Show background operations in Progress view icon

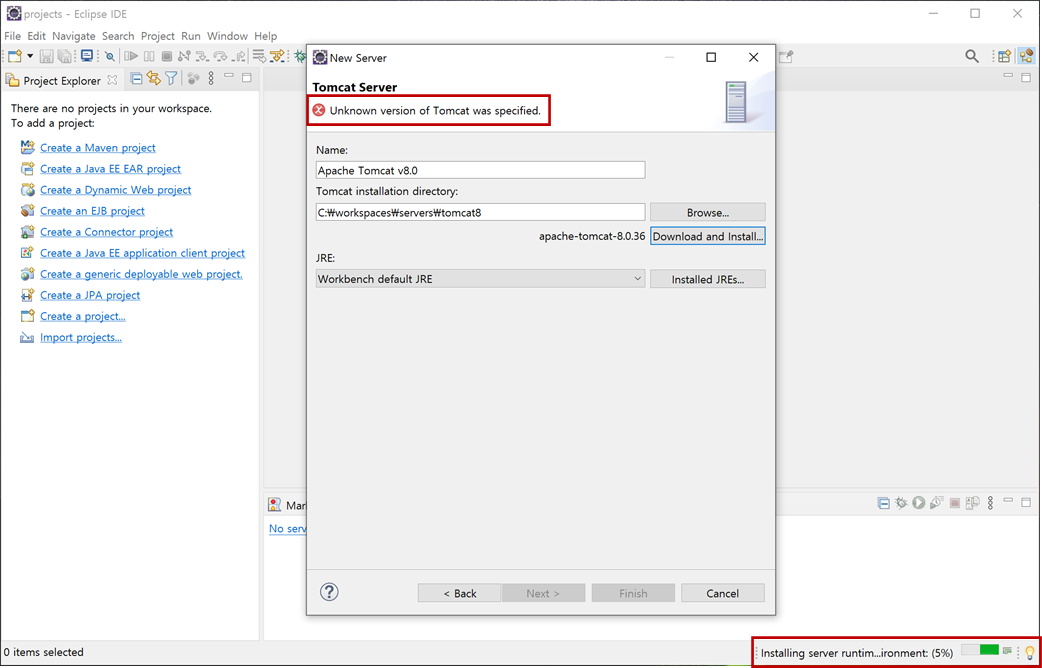click(x=1007, y=650)
